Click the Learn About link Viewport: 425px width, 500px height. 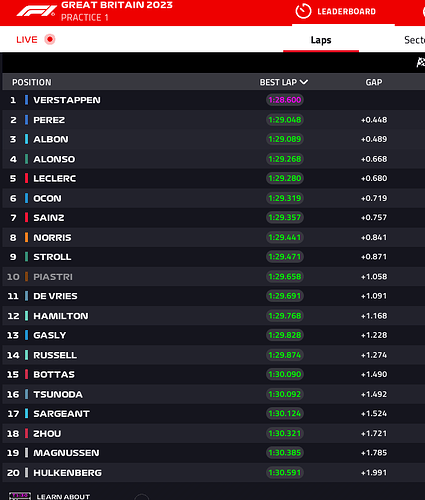tap(63, 496)
